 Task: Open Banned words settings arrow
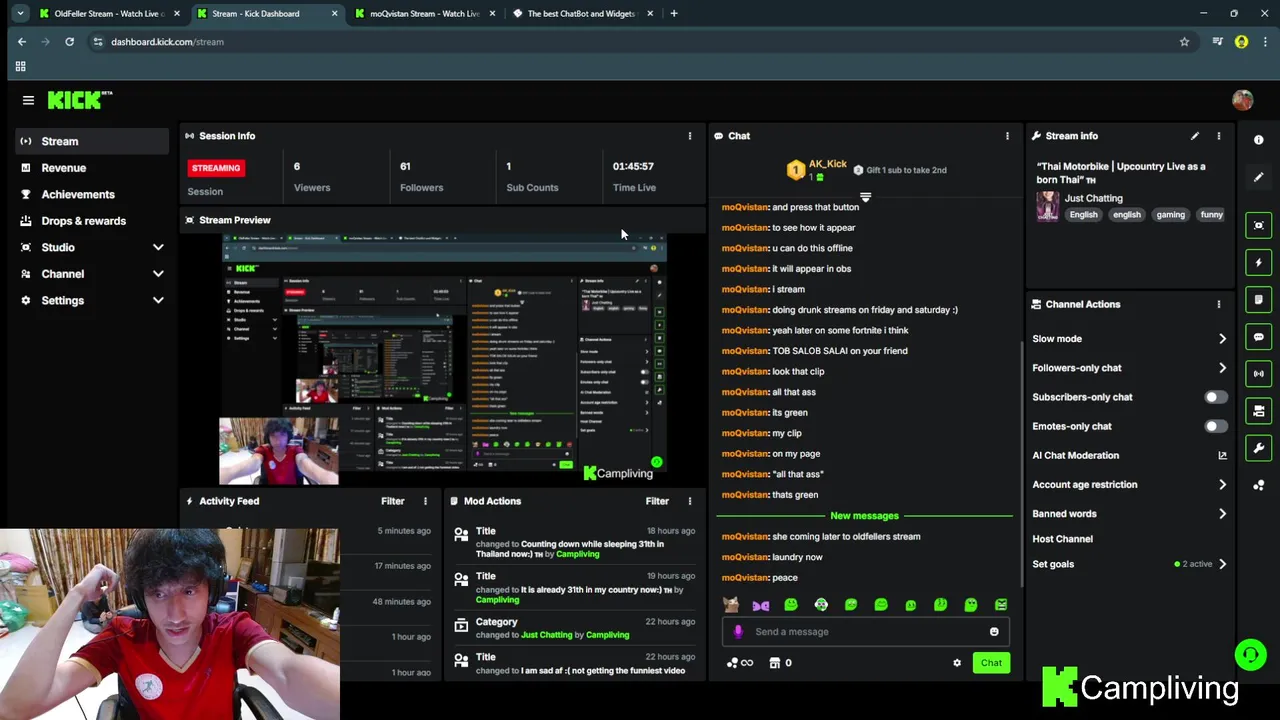(x=1222, y=514)
